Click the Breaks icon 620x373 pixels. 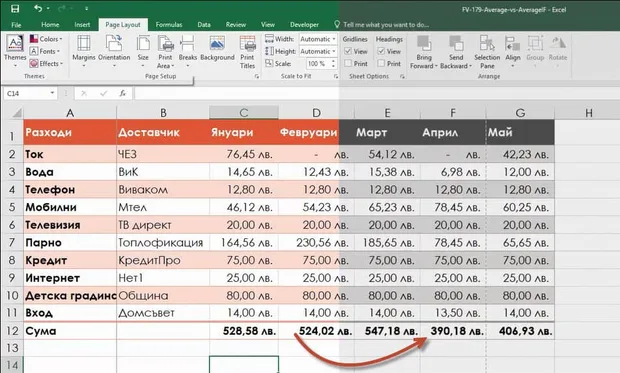click(187, 43)
